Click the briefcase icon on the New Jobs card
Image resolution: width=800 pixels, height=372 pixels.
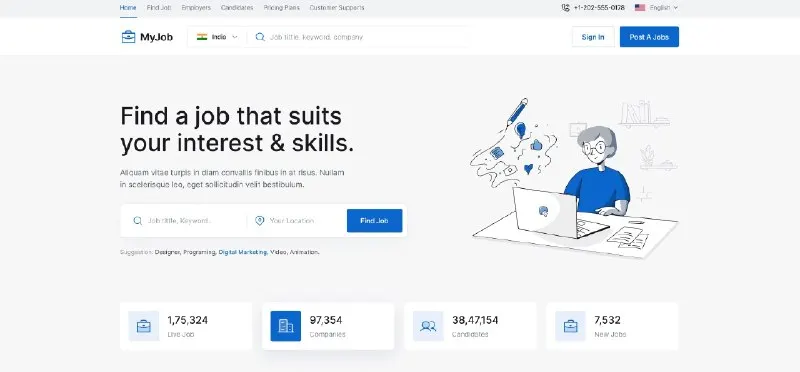click(570, 326)
